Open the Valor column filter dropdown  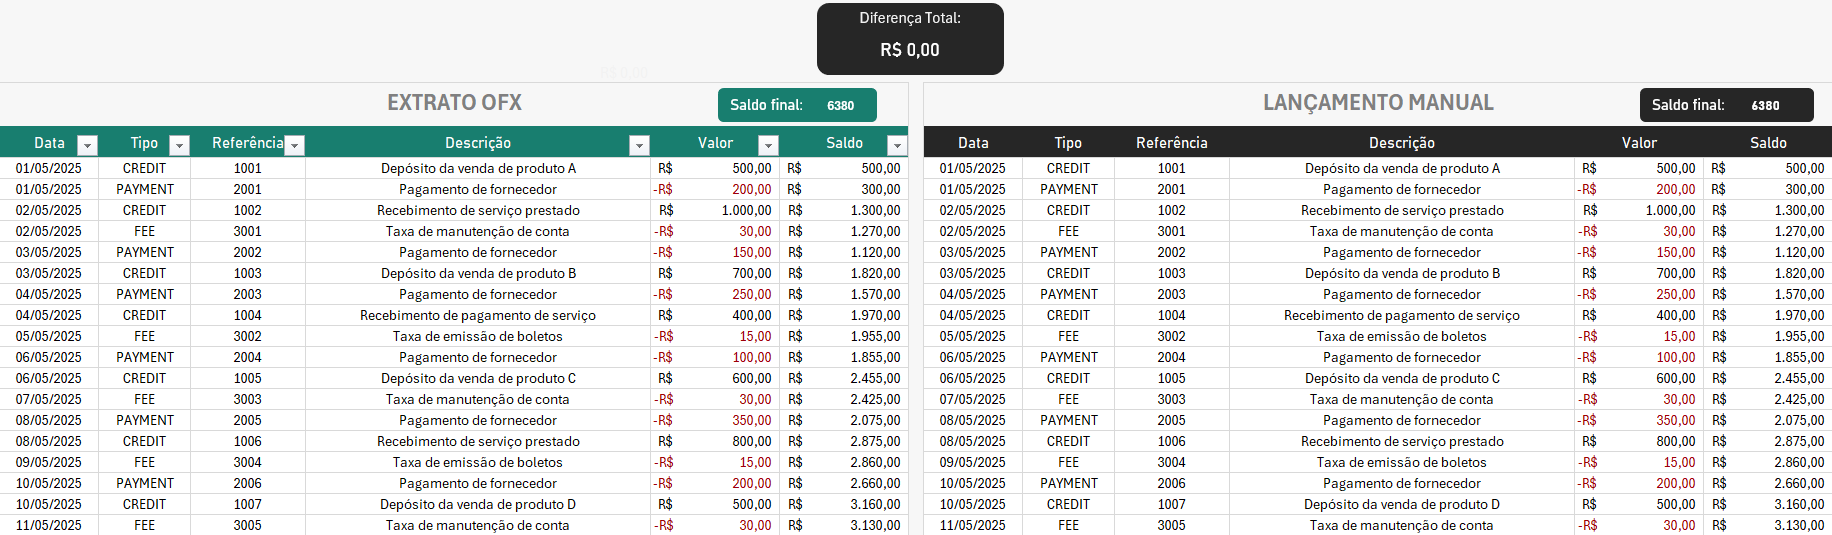pos(768,146)
